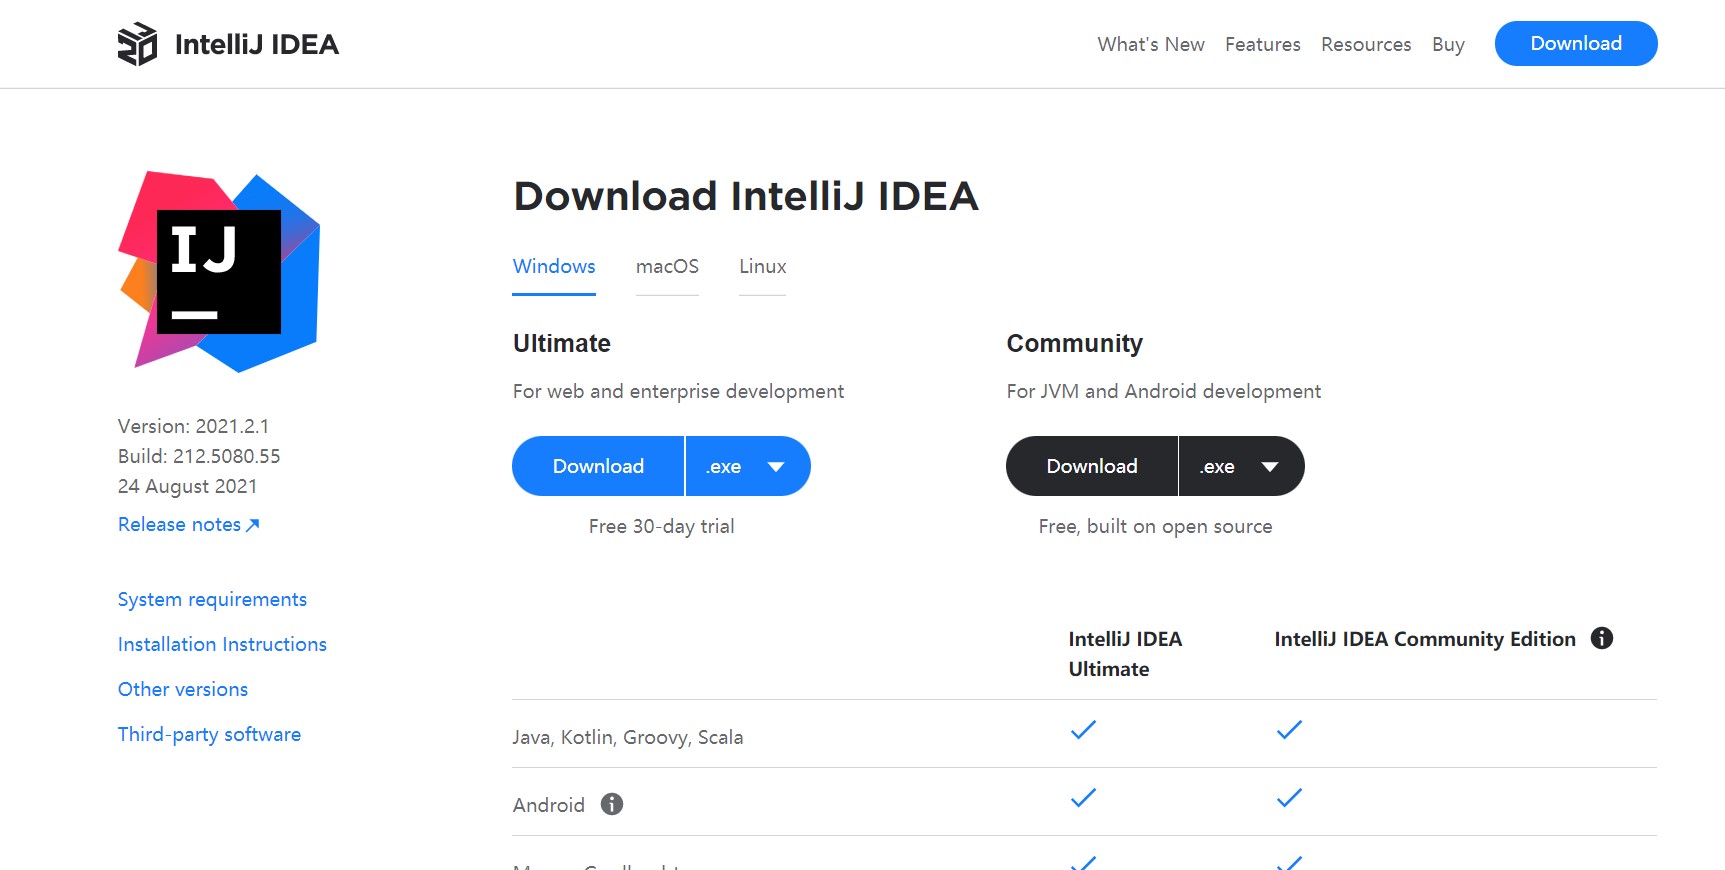Open System requirements link

(x=212, y=599)
